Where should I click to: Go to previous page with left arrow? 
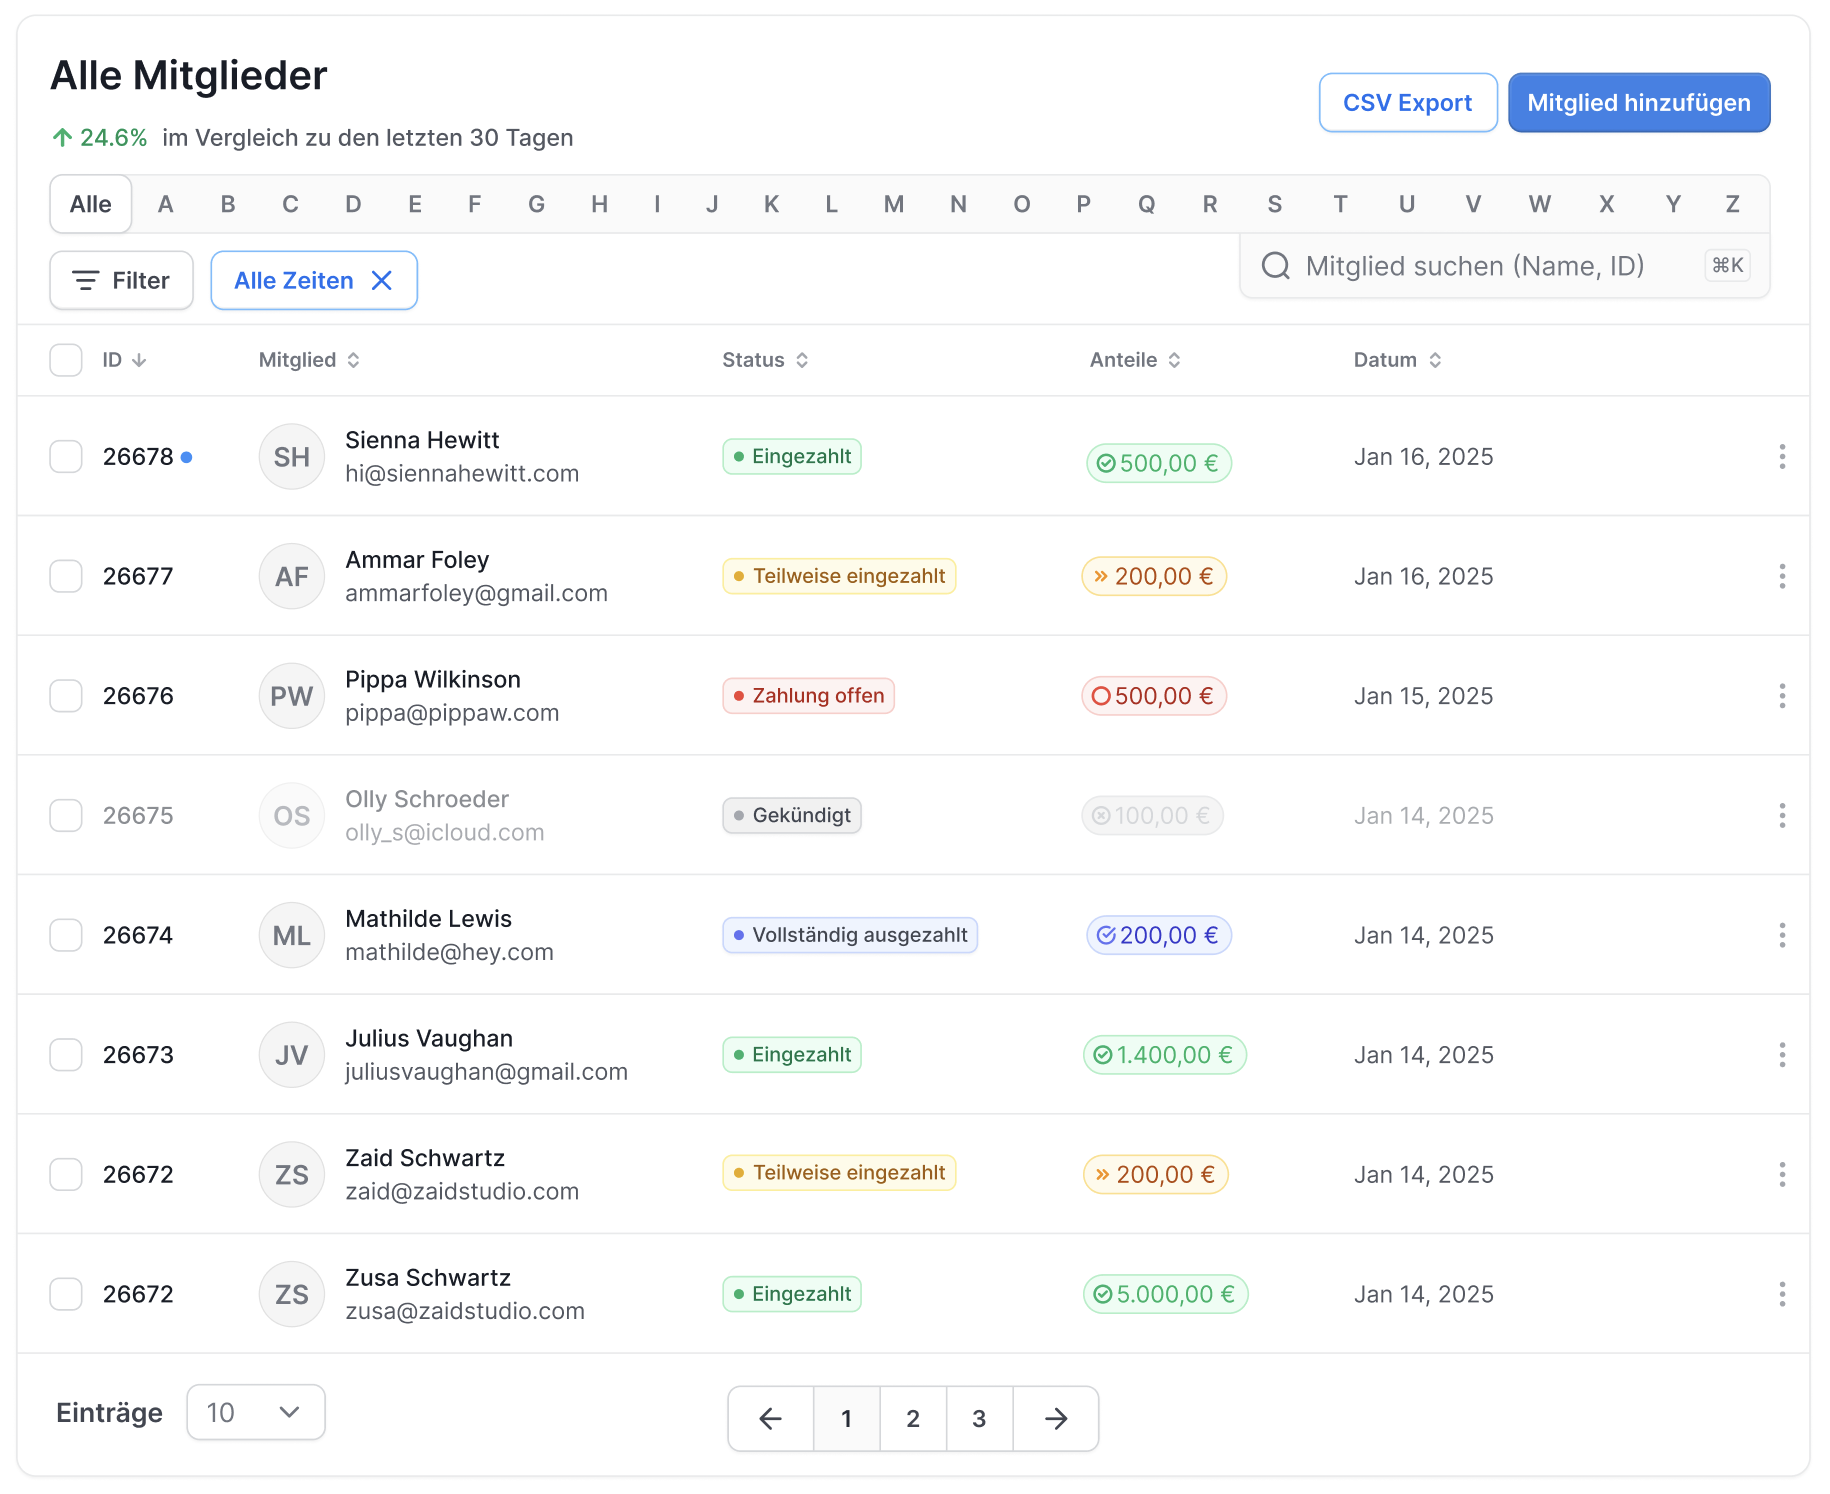pos(770,1418)
